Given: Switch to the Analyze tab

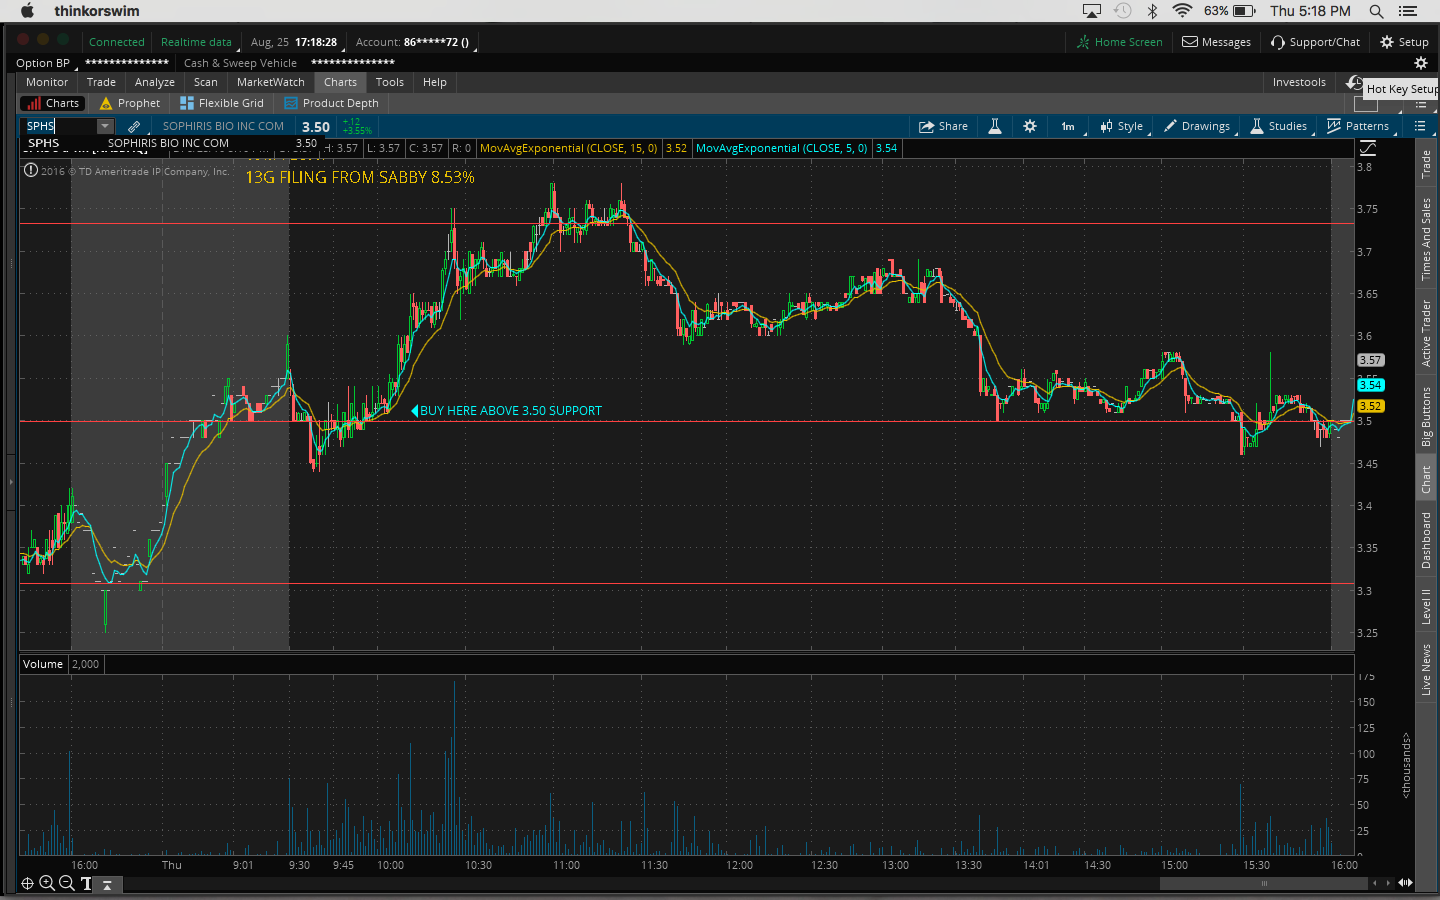Looking at the screenshot, I should 155,82.
